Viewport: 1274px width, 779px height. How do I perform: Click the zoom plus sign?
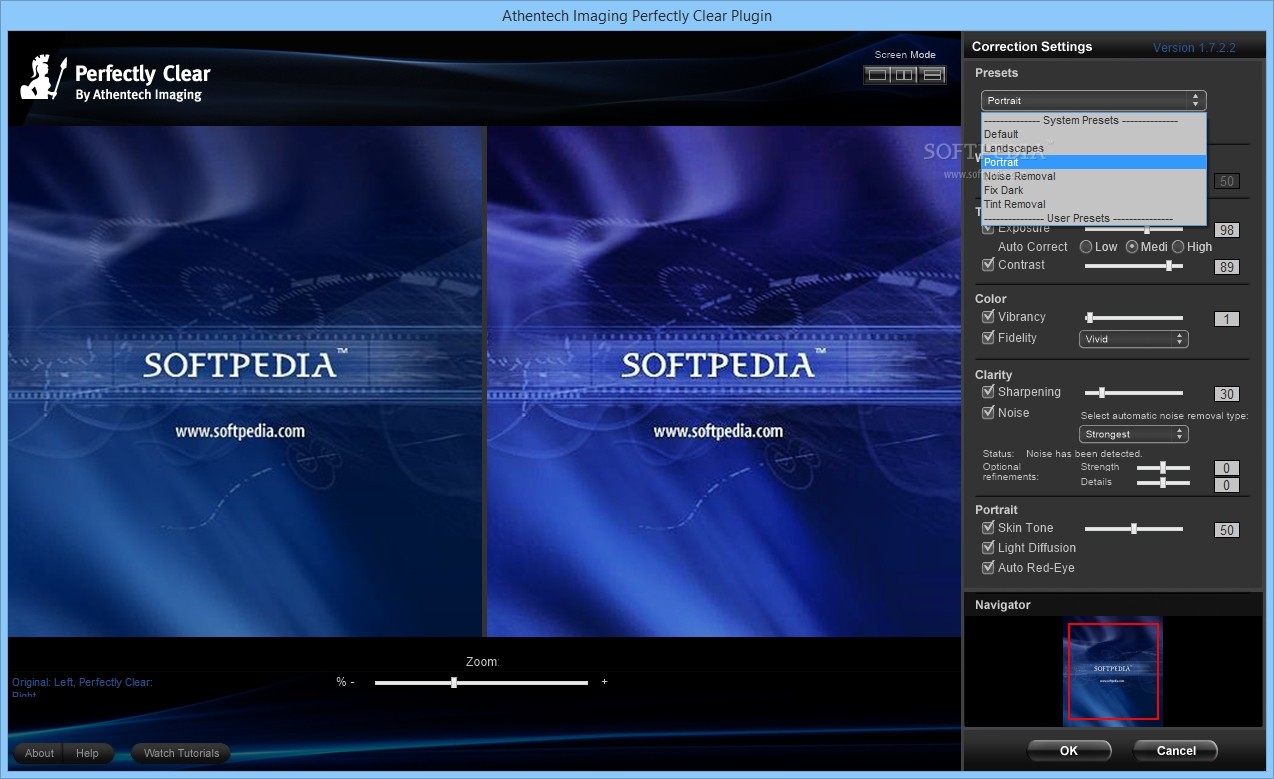pyautogui.click(x=604, y=682)
